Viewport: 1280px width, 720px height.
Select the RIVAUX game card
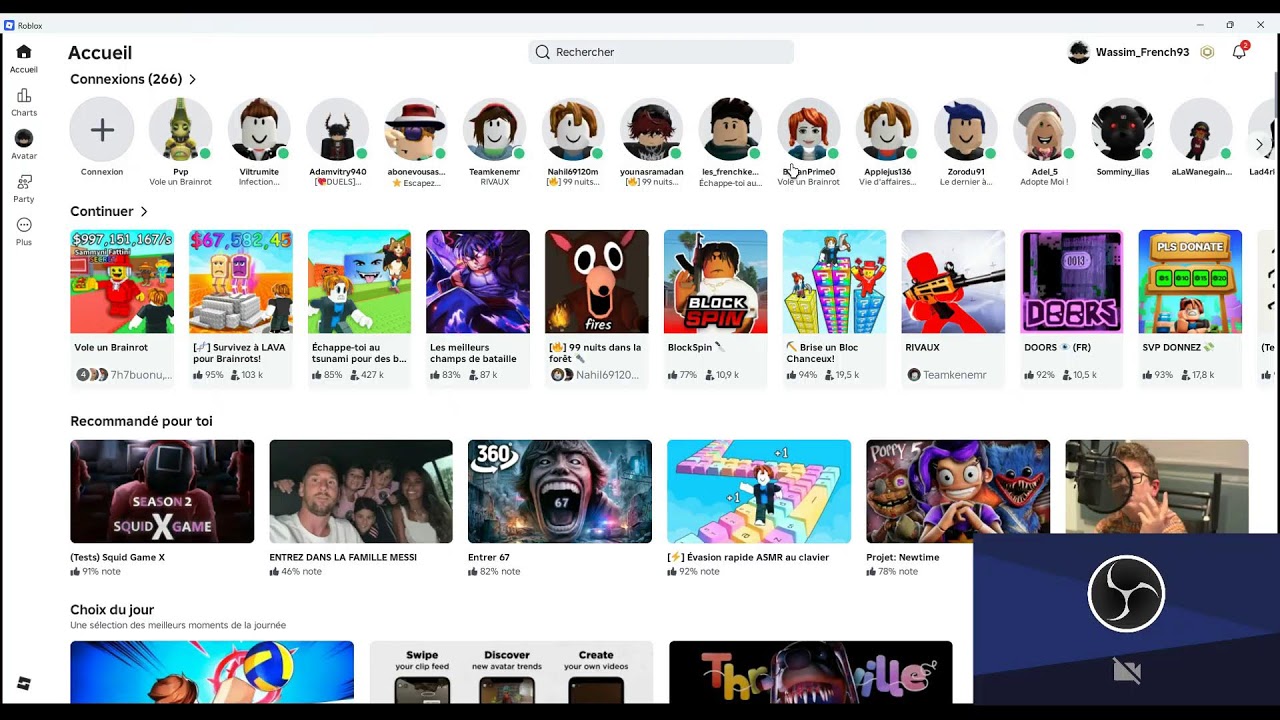pyautogui.click(x=953, y=307)
